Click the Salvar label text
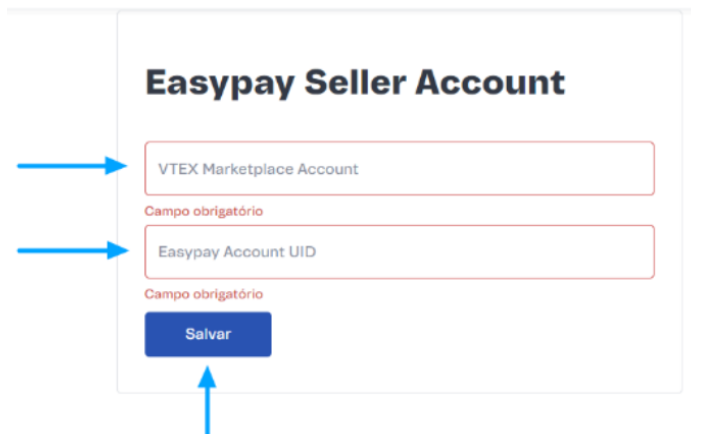 (x=208, y=334)
